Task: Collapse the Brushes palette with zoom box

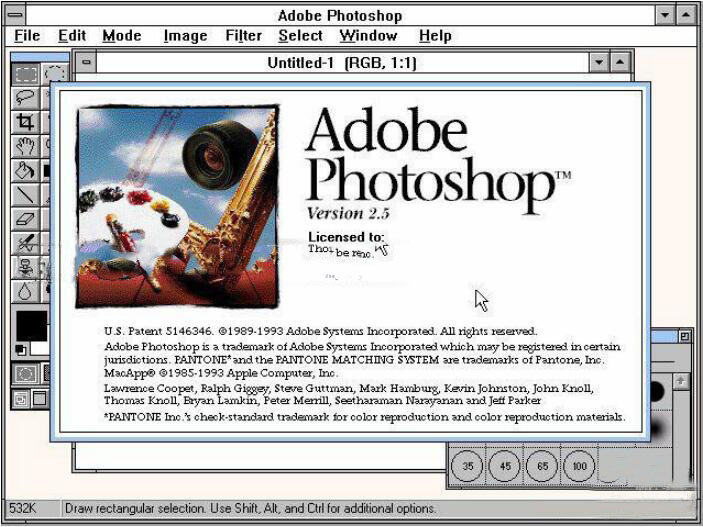Action: coord(685,336)
